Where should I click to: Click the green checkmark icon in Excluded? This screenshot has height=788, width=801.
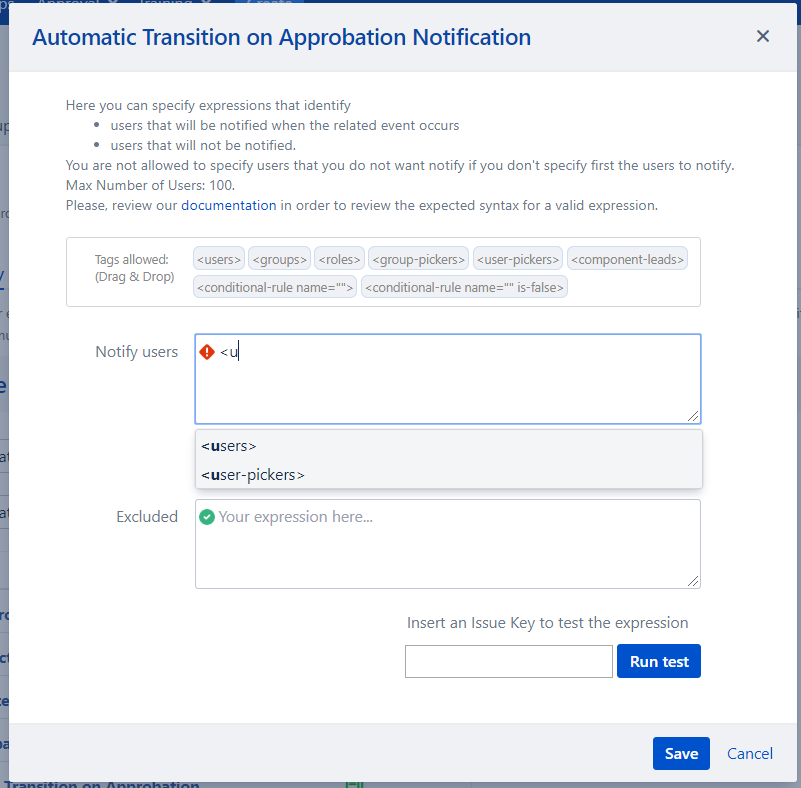(x=207, y=517)
